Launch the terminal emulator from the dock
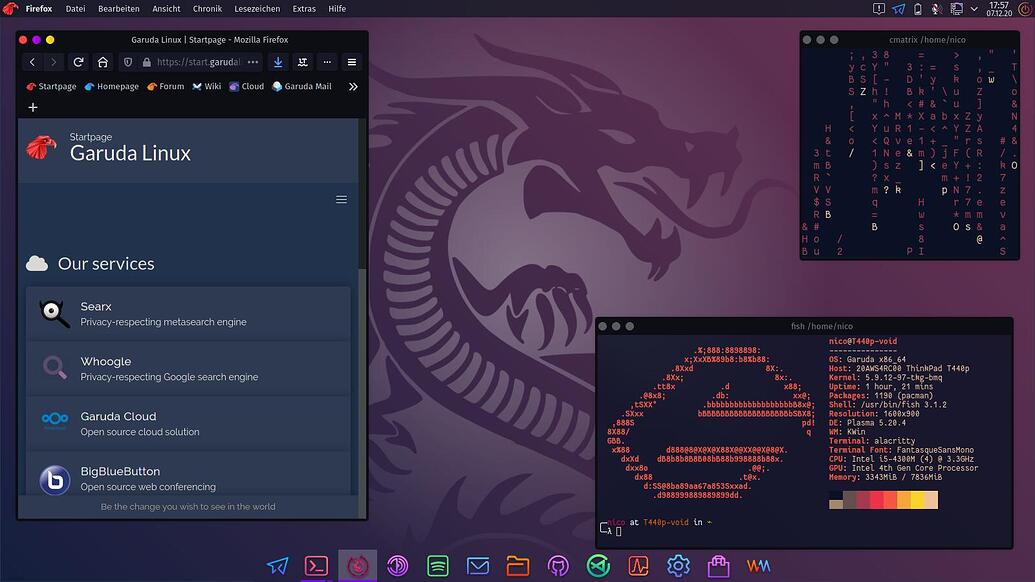Screen dimensions: 1035x582 click(316, 566)
